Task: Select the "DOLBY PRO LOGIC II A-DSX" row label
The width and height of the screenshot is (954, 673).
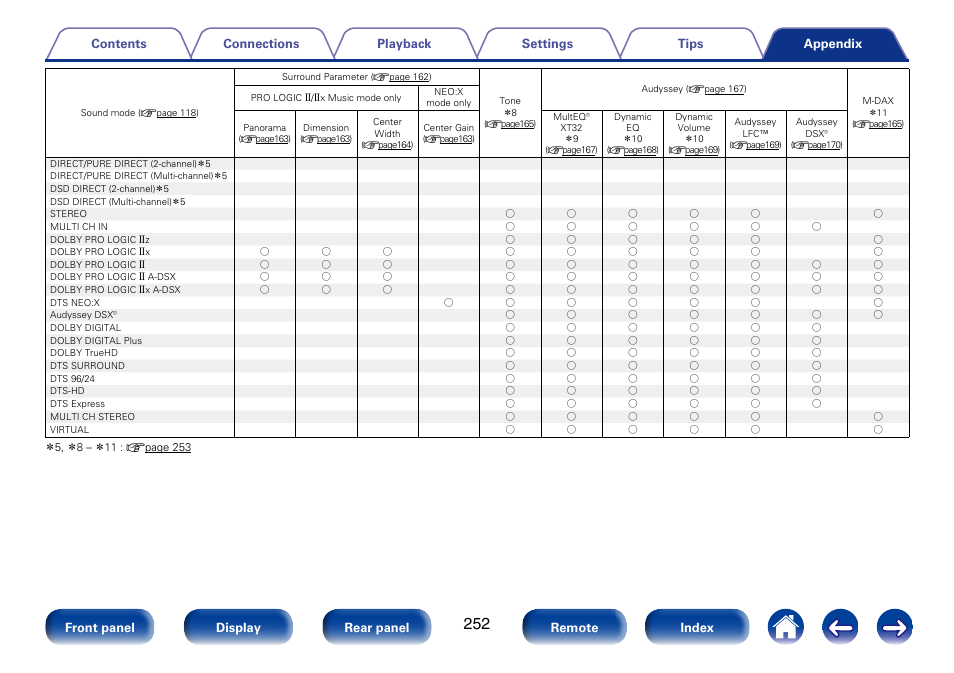Action: 113,277
